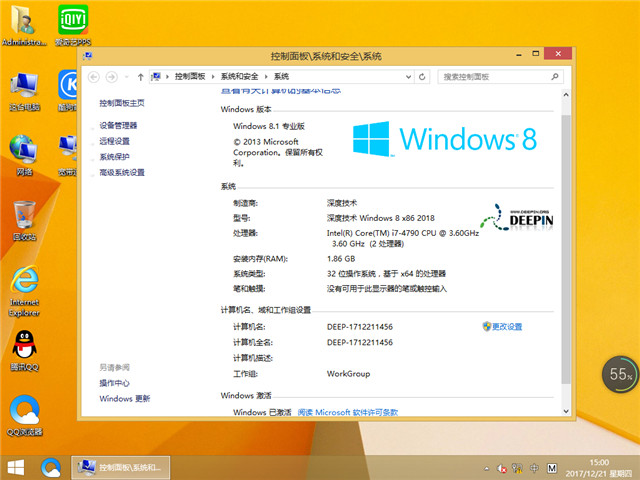Select the Intel Core i7-4790 processor text
The width and height of the screenshot is (640, 480).
point(402,238)
